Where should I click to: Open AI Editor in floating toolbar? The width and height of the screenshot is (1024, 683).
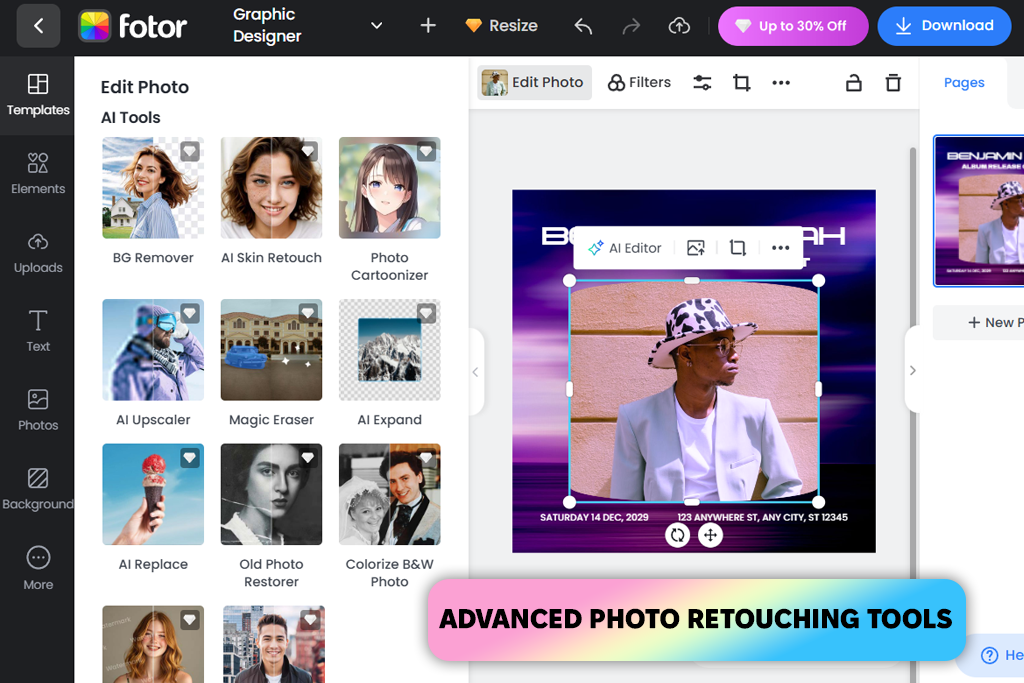tap(624, 248)
